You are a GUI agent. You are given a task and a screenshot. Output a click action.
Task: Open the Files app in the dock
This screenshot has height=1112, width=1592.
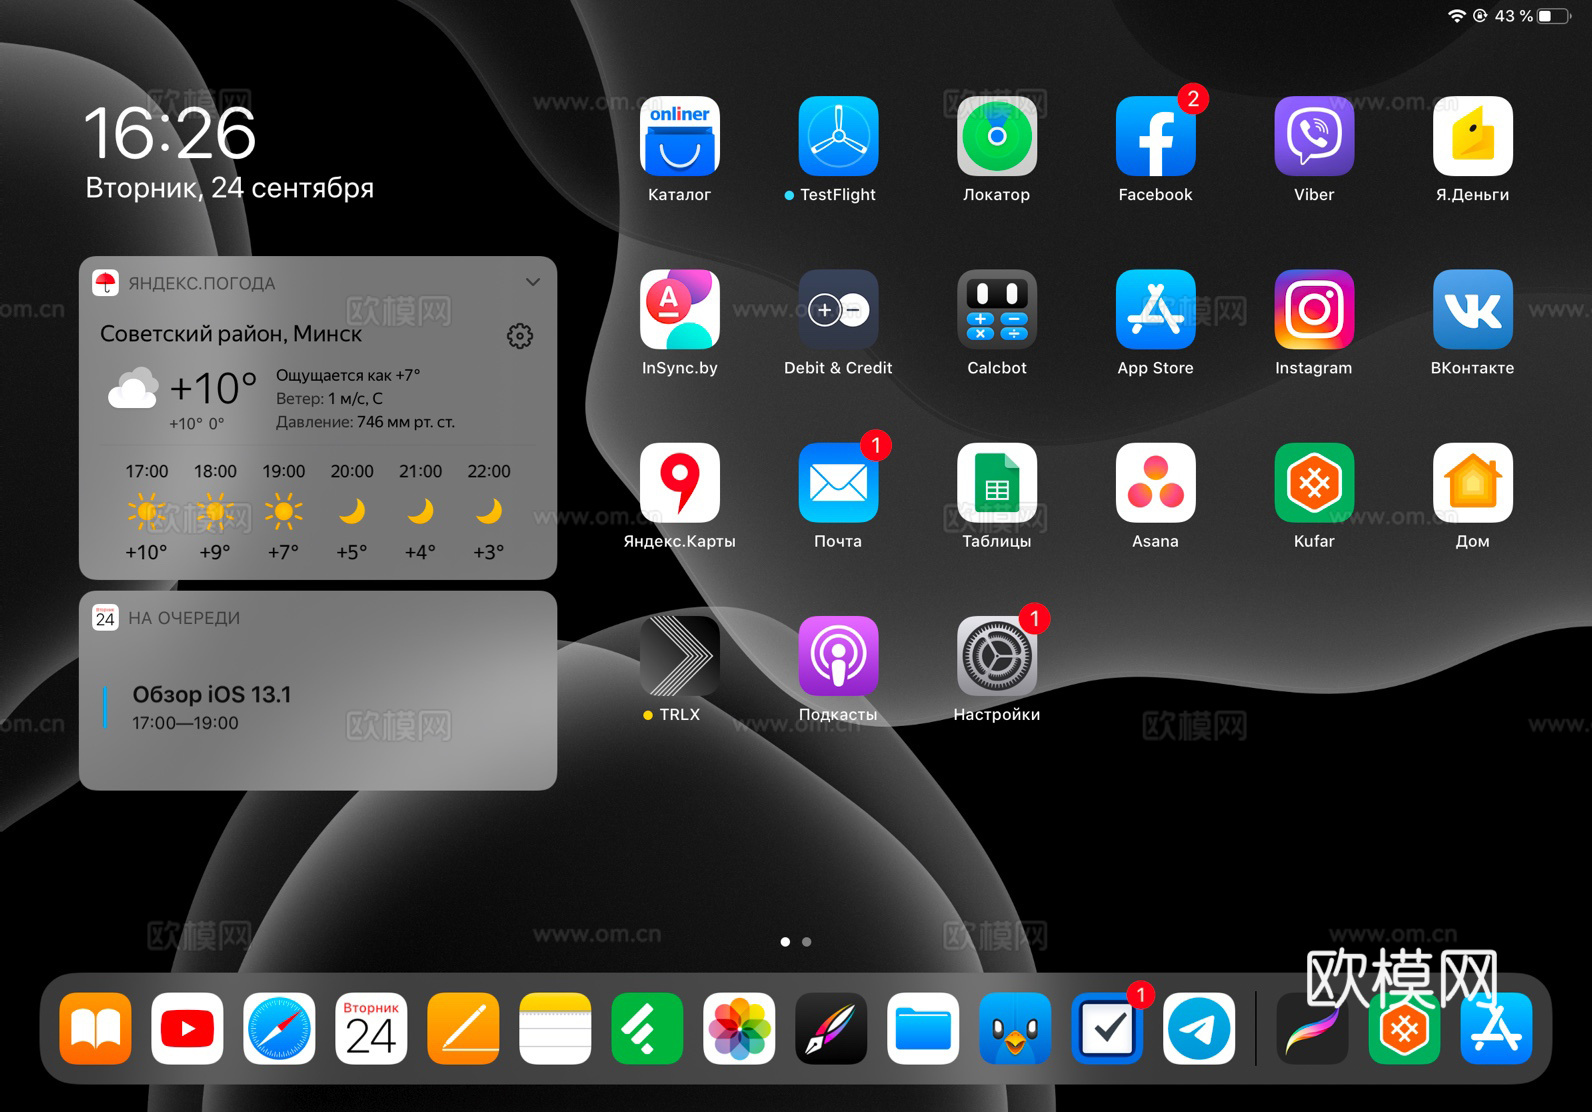(923, 1028)
